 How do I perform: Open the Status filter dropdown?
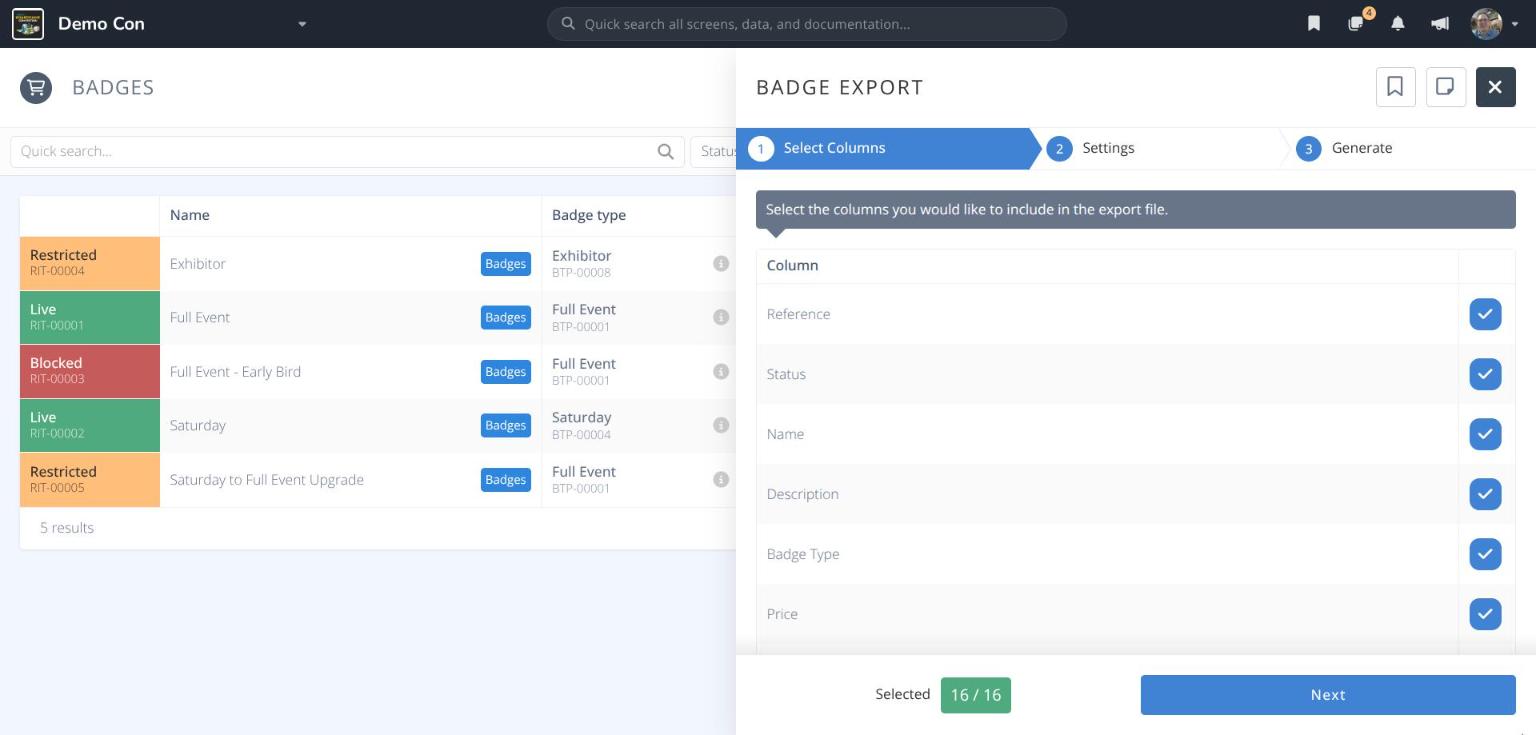[714, 152]
